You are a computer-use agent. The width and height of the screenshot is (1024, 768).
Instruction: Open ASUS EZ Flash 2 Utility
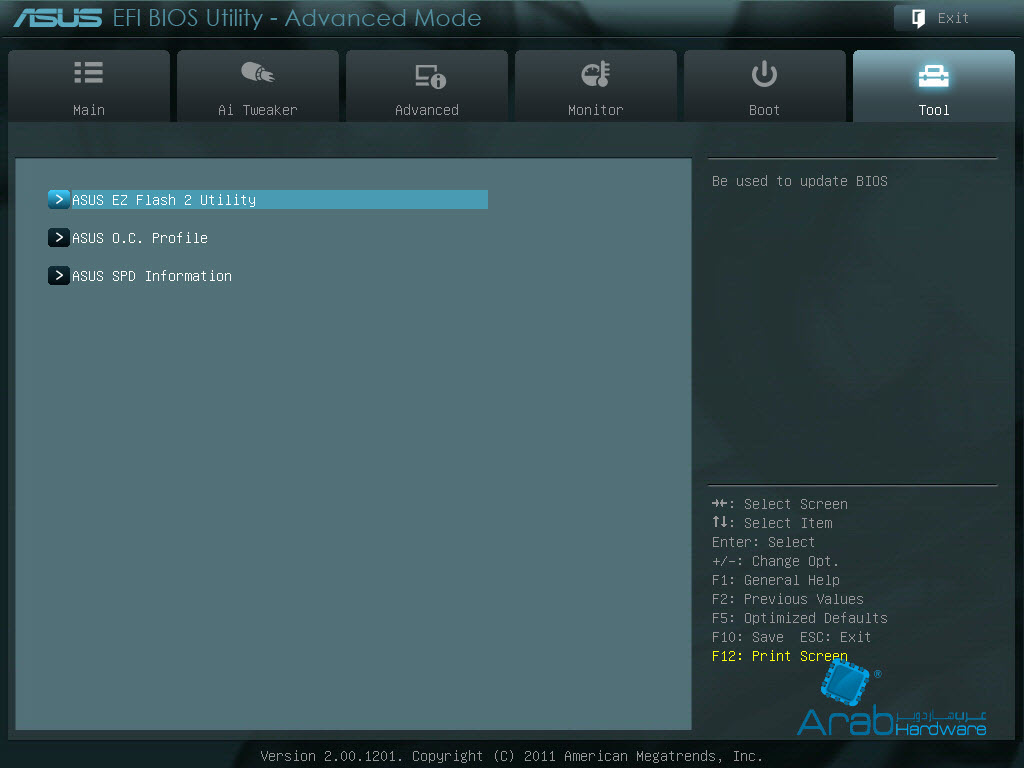[268, 199]
